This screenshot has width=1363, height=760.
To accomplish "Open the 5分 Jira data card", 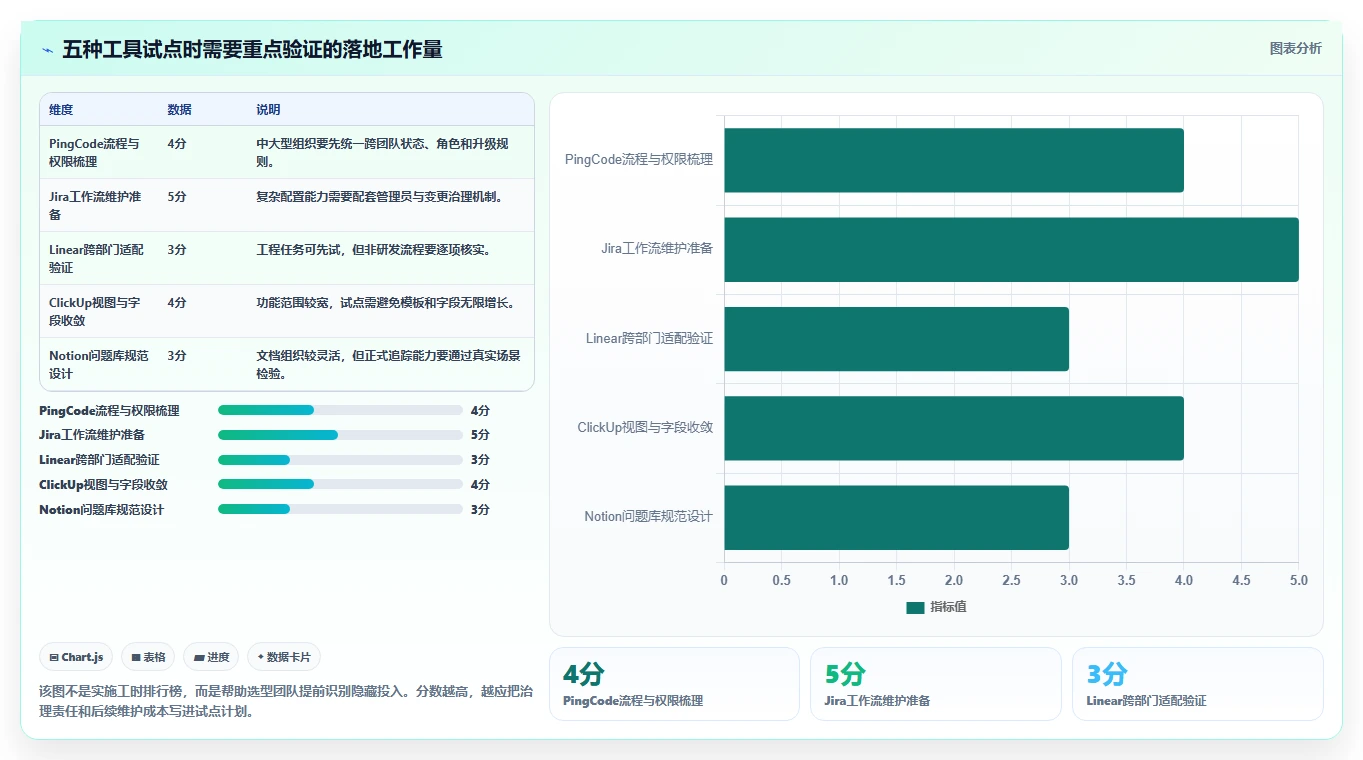I will [x=935, y=684].
